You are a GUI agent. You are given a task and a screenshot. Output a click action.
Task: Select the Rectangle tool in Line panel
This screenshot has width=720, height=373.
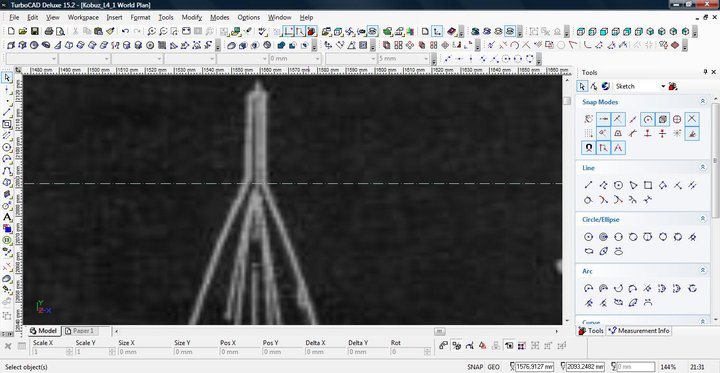647,186
